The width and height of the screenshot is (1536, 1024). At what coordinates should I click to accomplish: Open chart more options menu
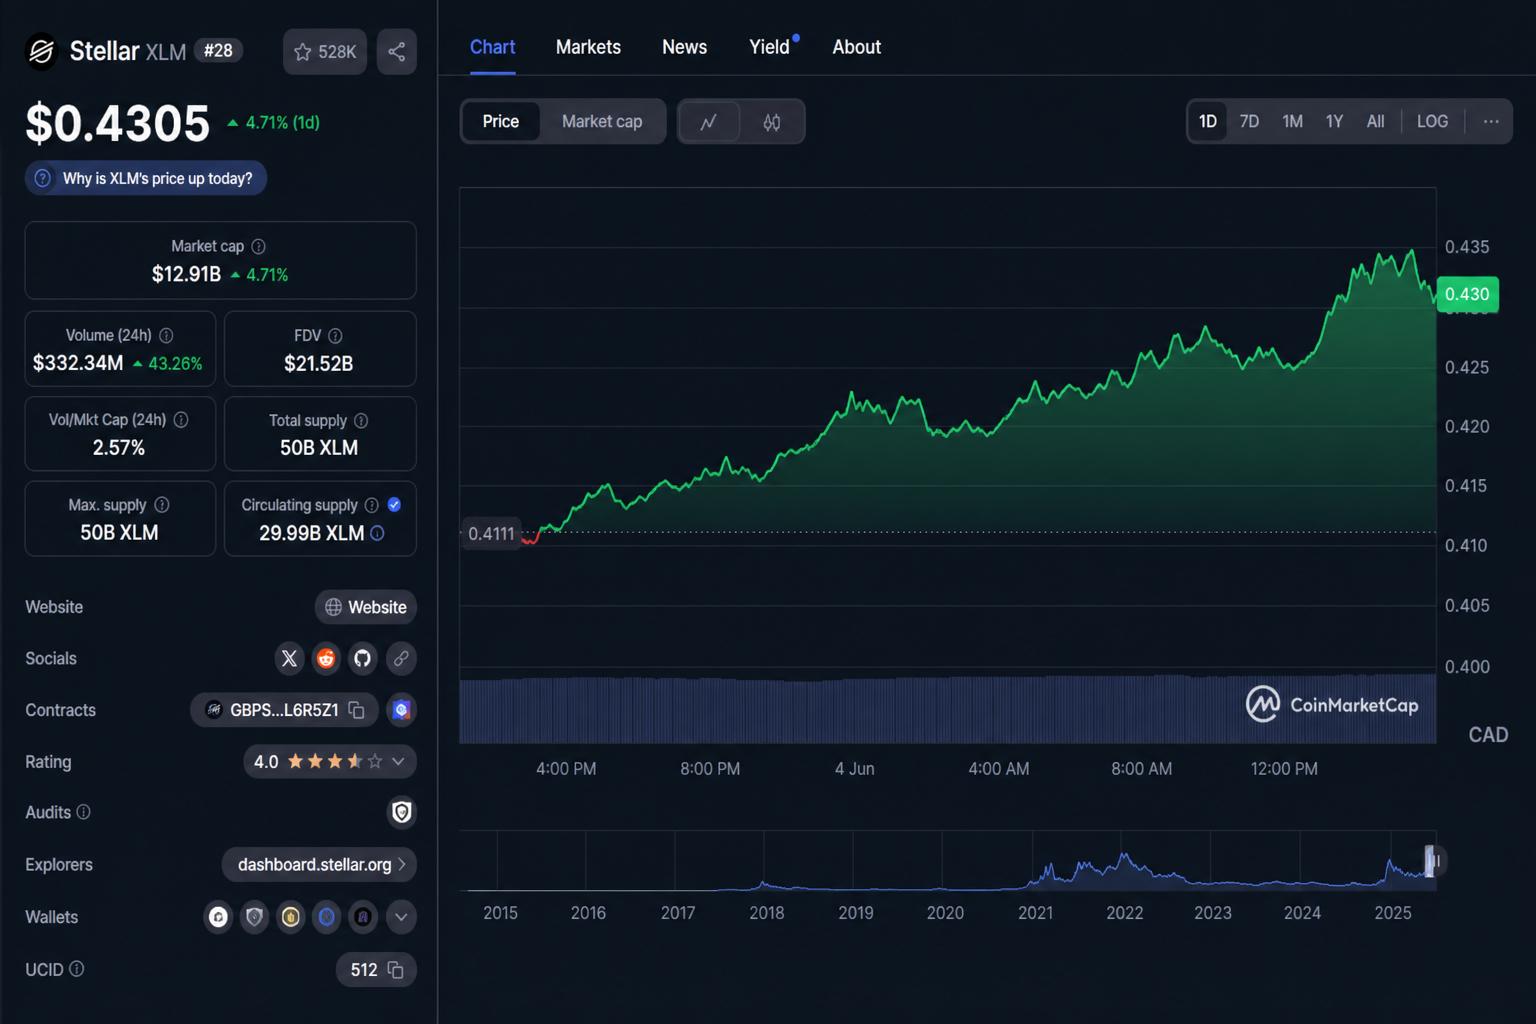point(1491,121)
